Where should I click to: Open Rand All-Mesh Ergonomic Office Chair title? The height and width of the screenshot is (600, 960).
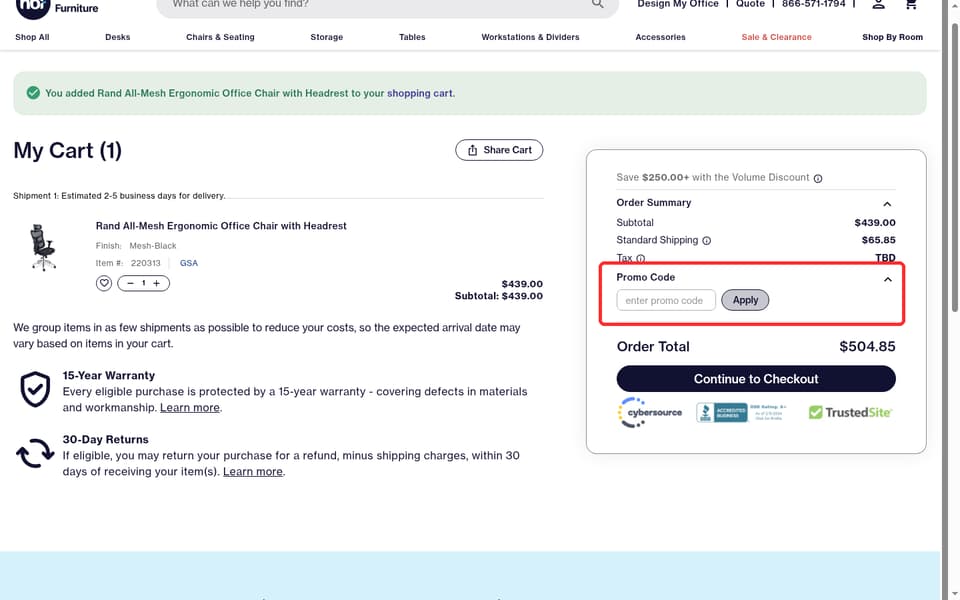click(x=221, y=226)
